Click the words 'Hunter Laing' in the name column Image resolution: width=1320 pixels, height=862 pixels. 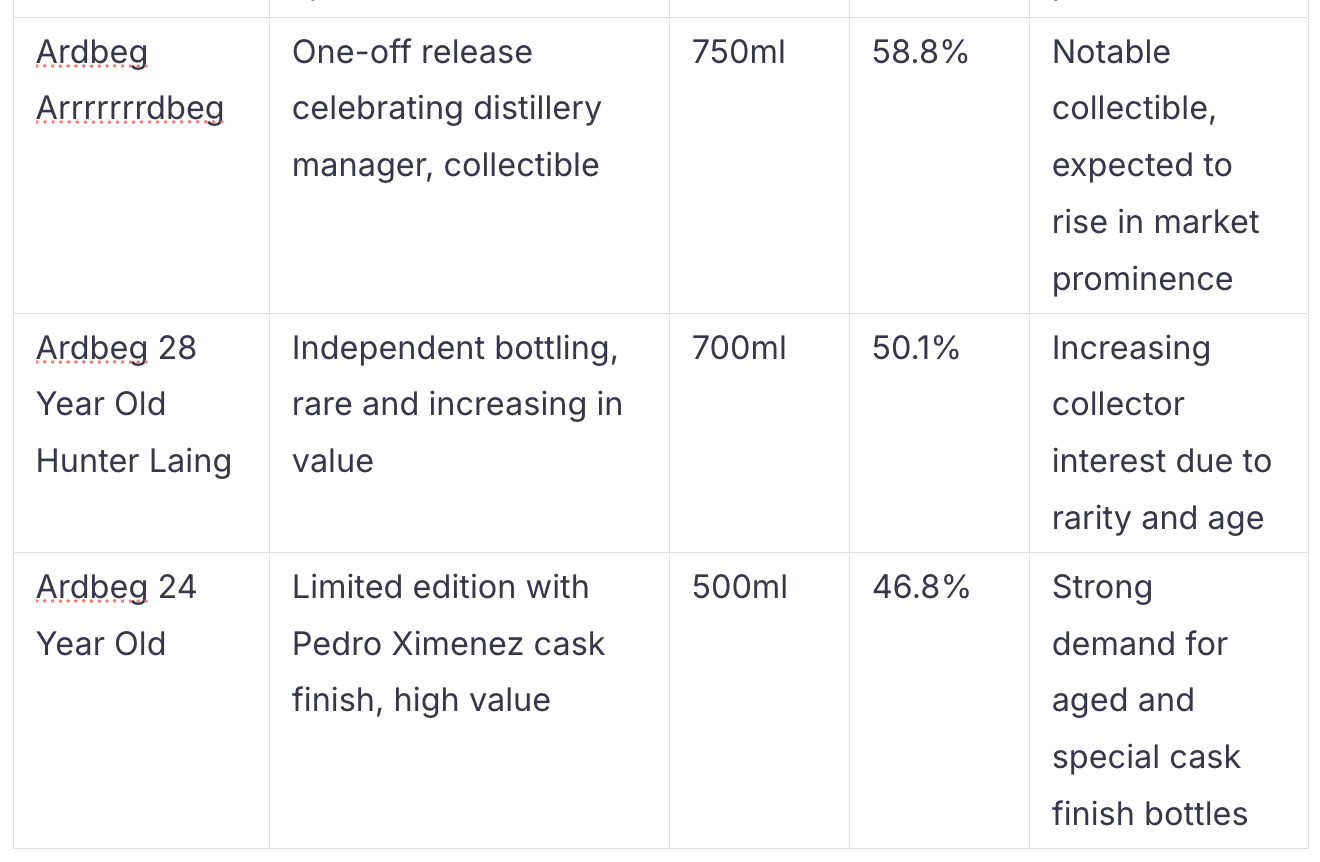pyautogui.click(x=134, y=461)
